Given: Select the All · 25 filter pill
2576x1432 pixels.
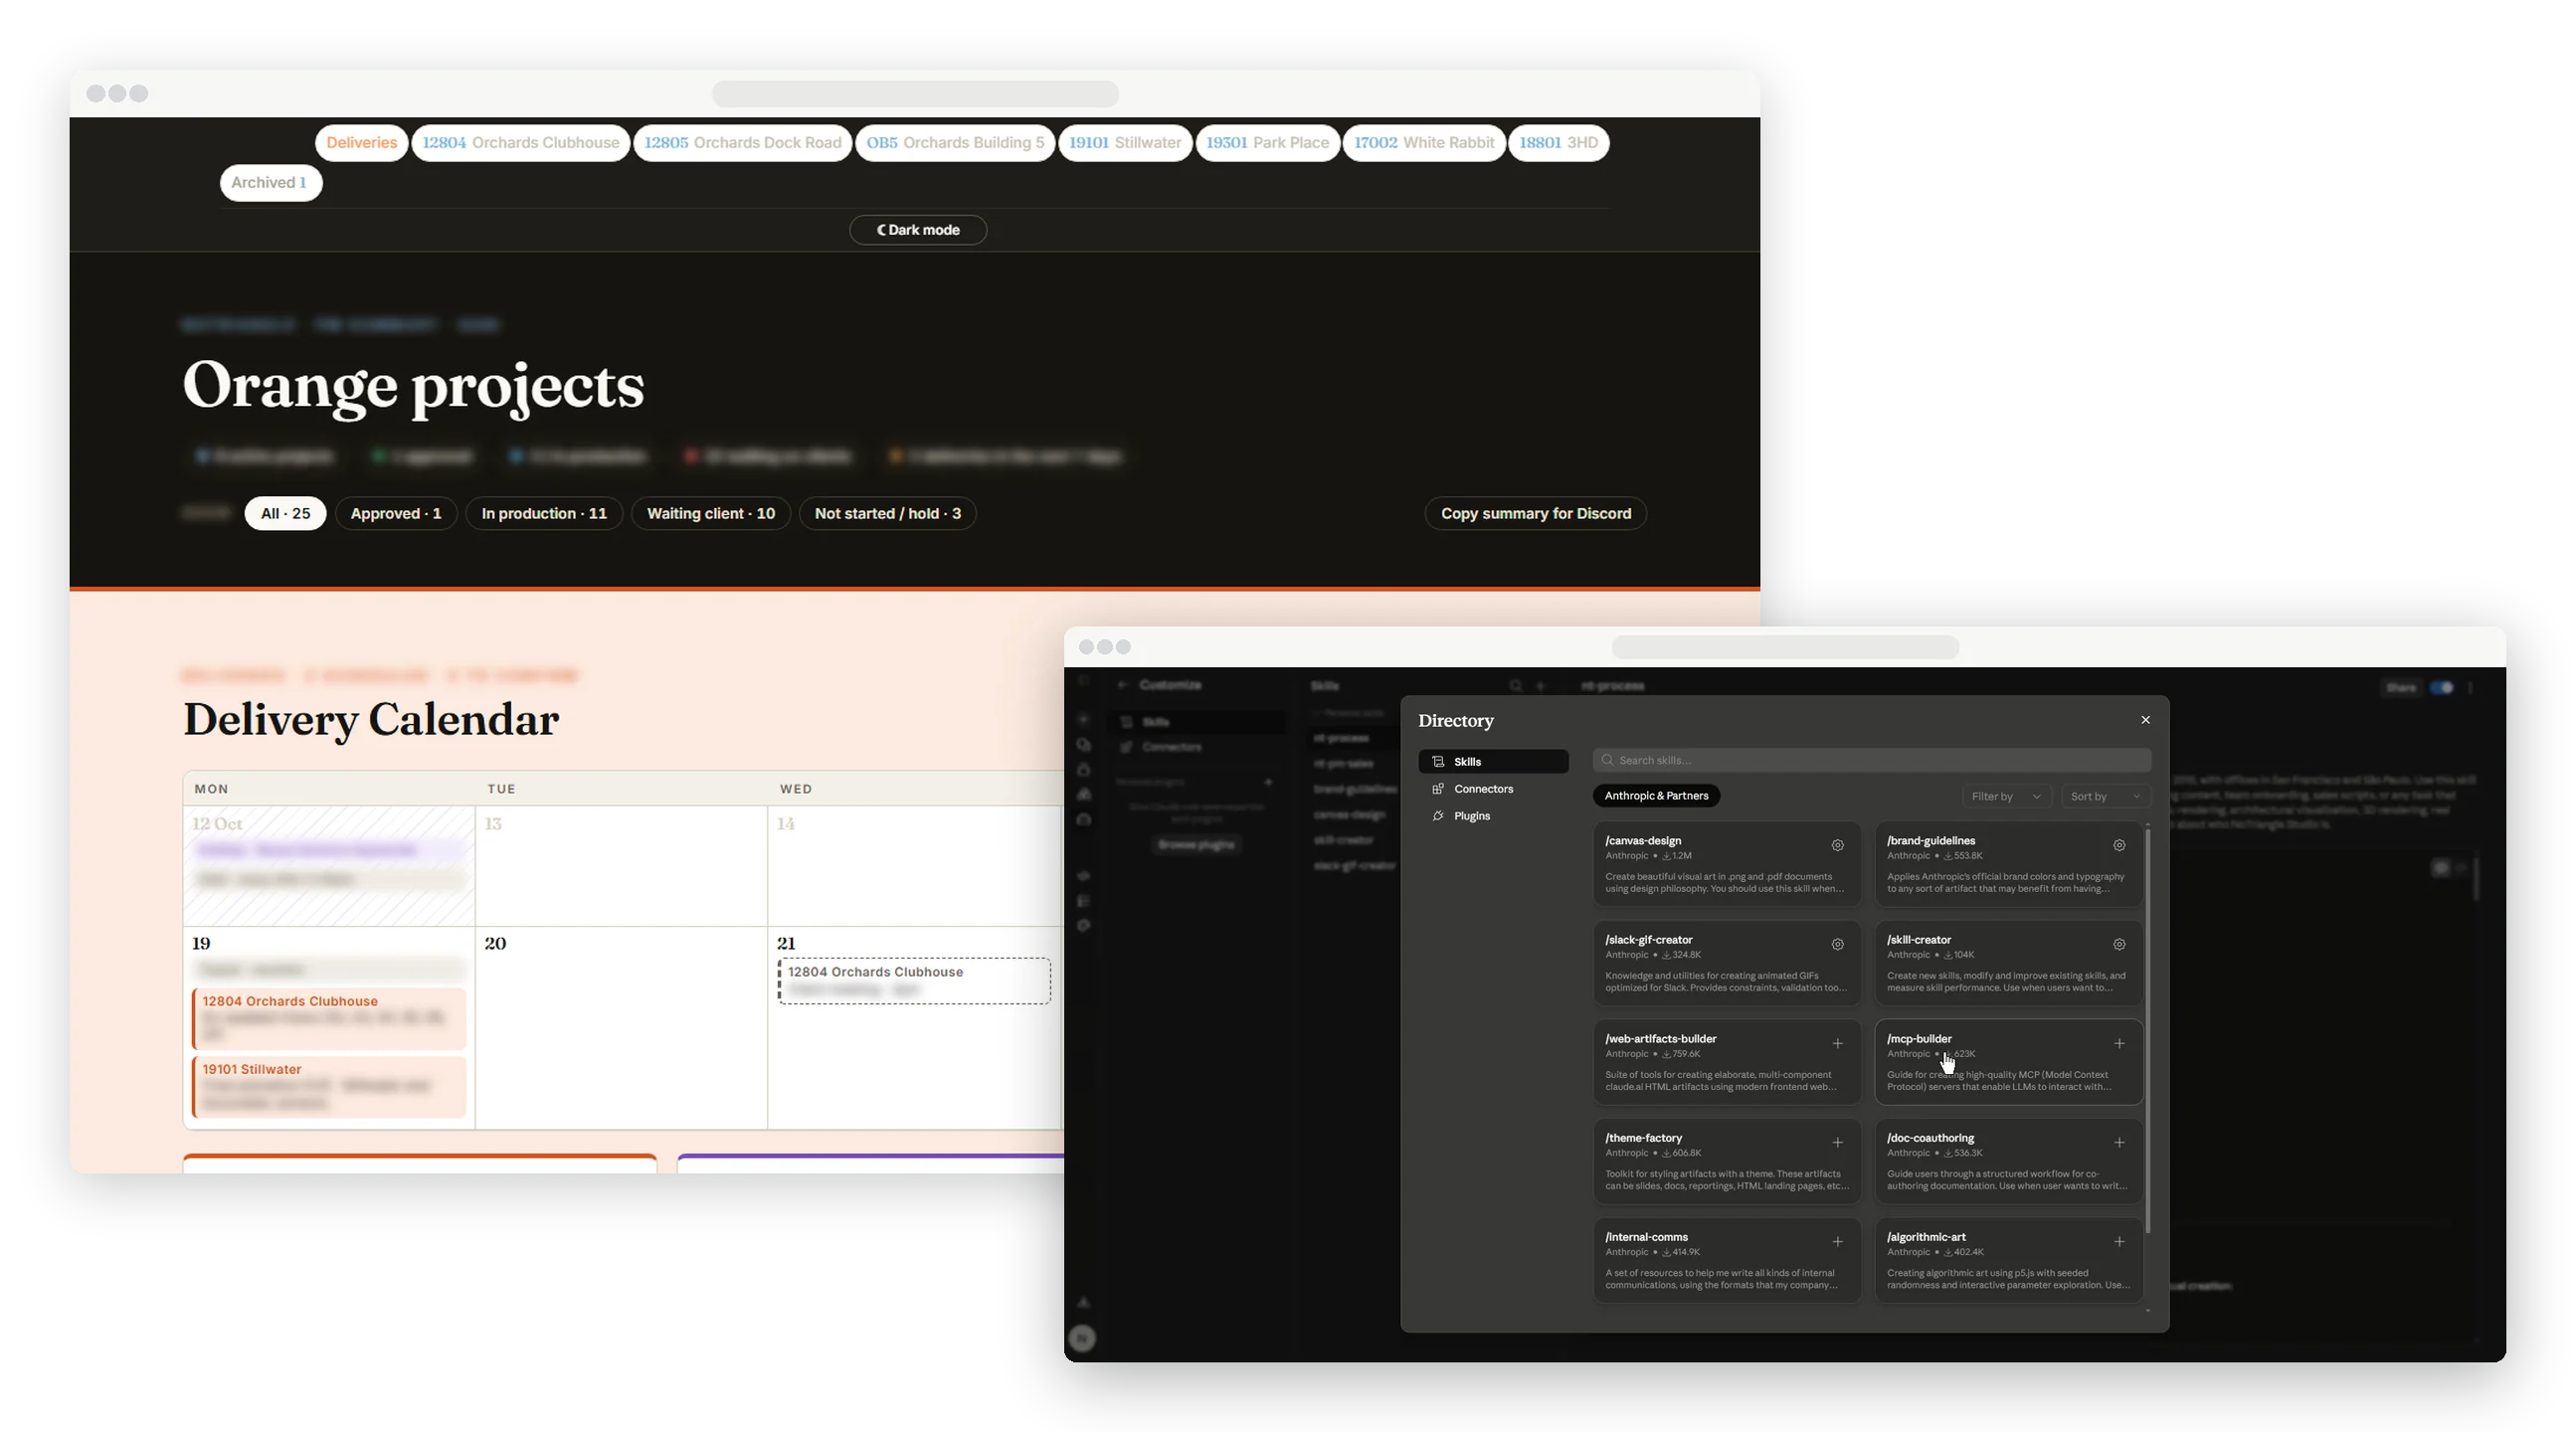Looking at the screenshot, I should coord(285,514).
